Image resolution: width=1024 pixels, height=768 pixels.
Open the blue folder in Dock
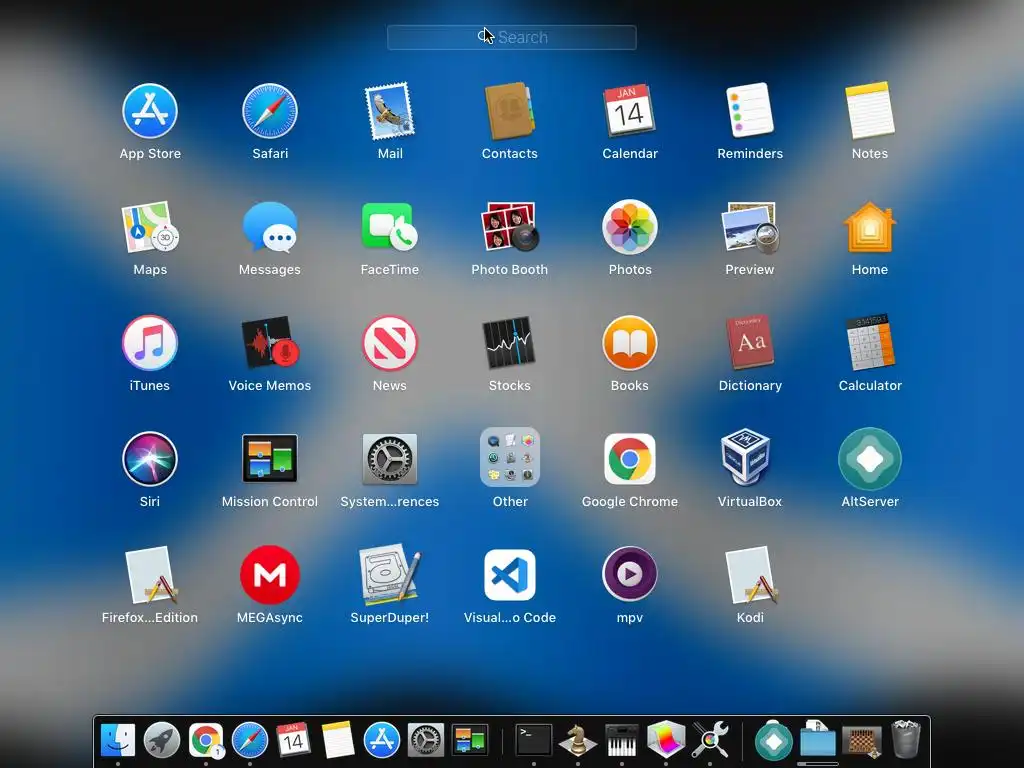818,740
